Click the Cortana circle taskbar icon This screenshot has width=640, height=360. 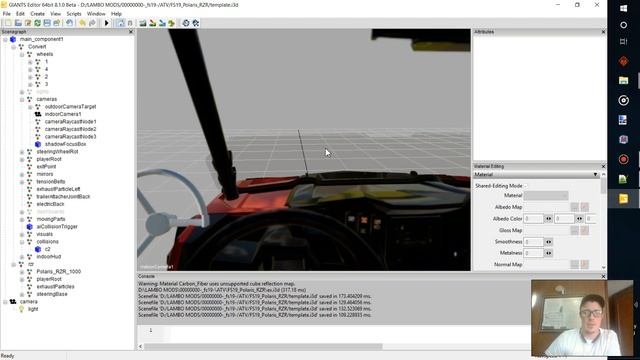(623, 25)
